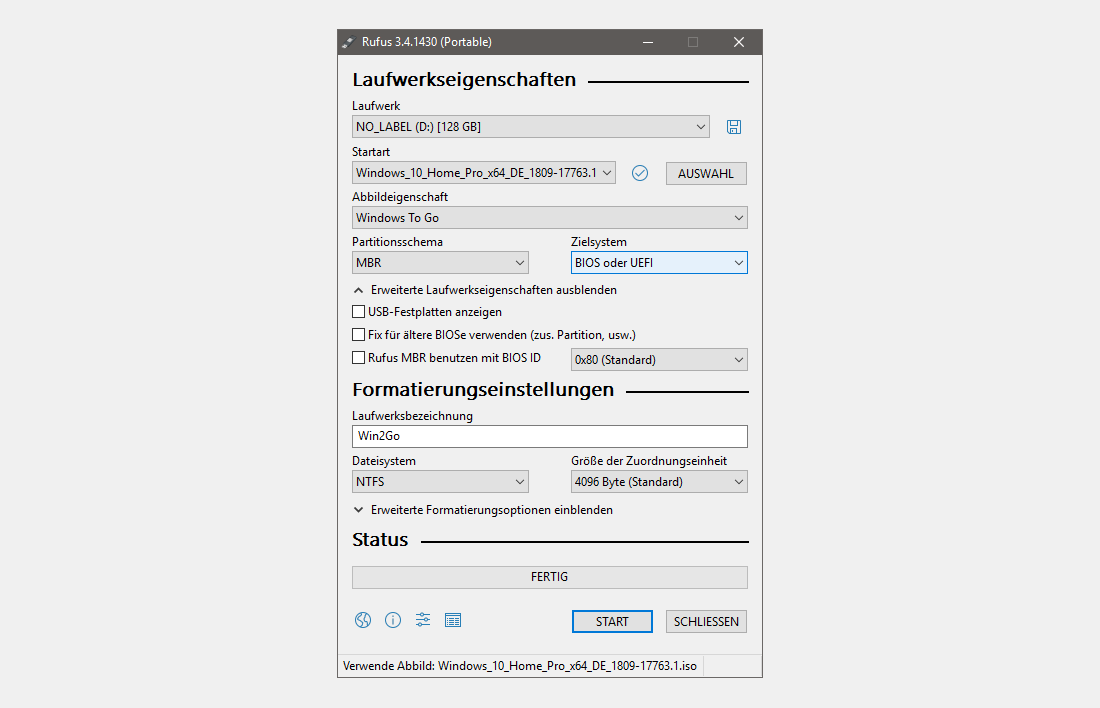Click the save drive image icon
The height and width of the screenshot is (708, 1100).
(x=734, y=127)
